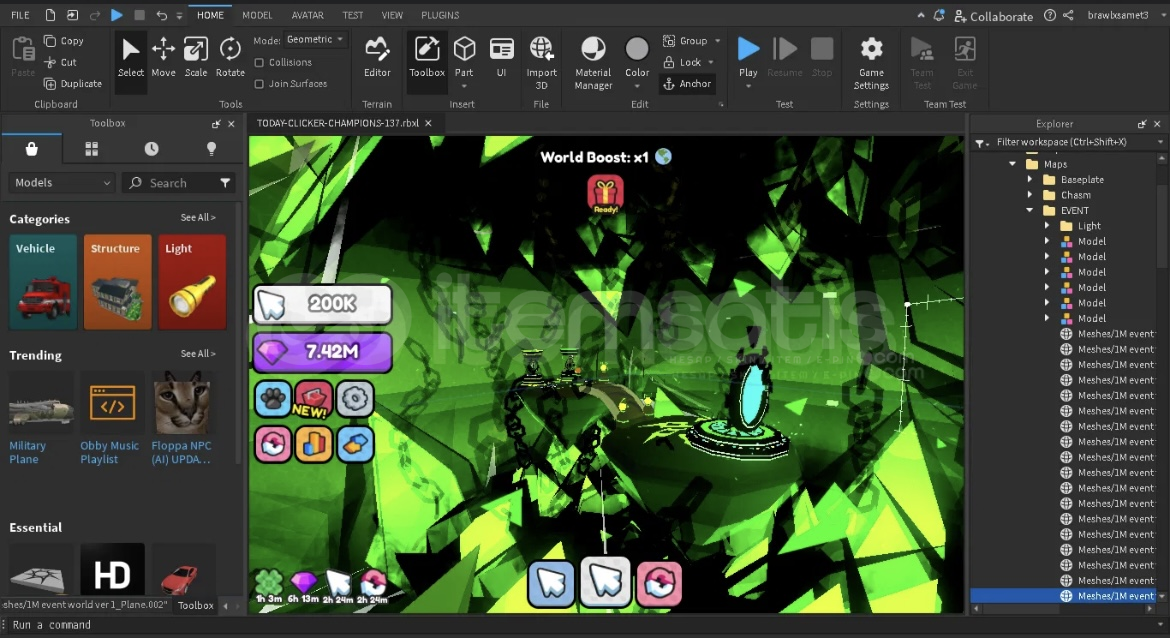
Task: Open the Group dropdown arrow
Action: [718, 41]
